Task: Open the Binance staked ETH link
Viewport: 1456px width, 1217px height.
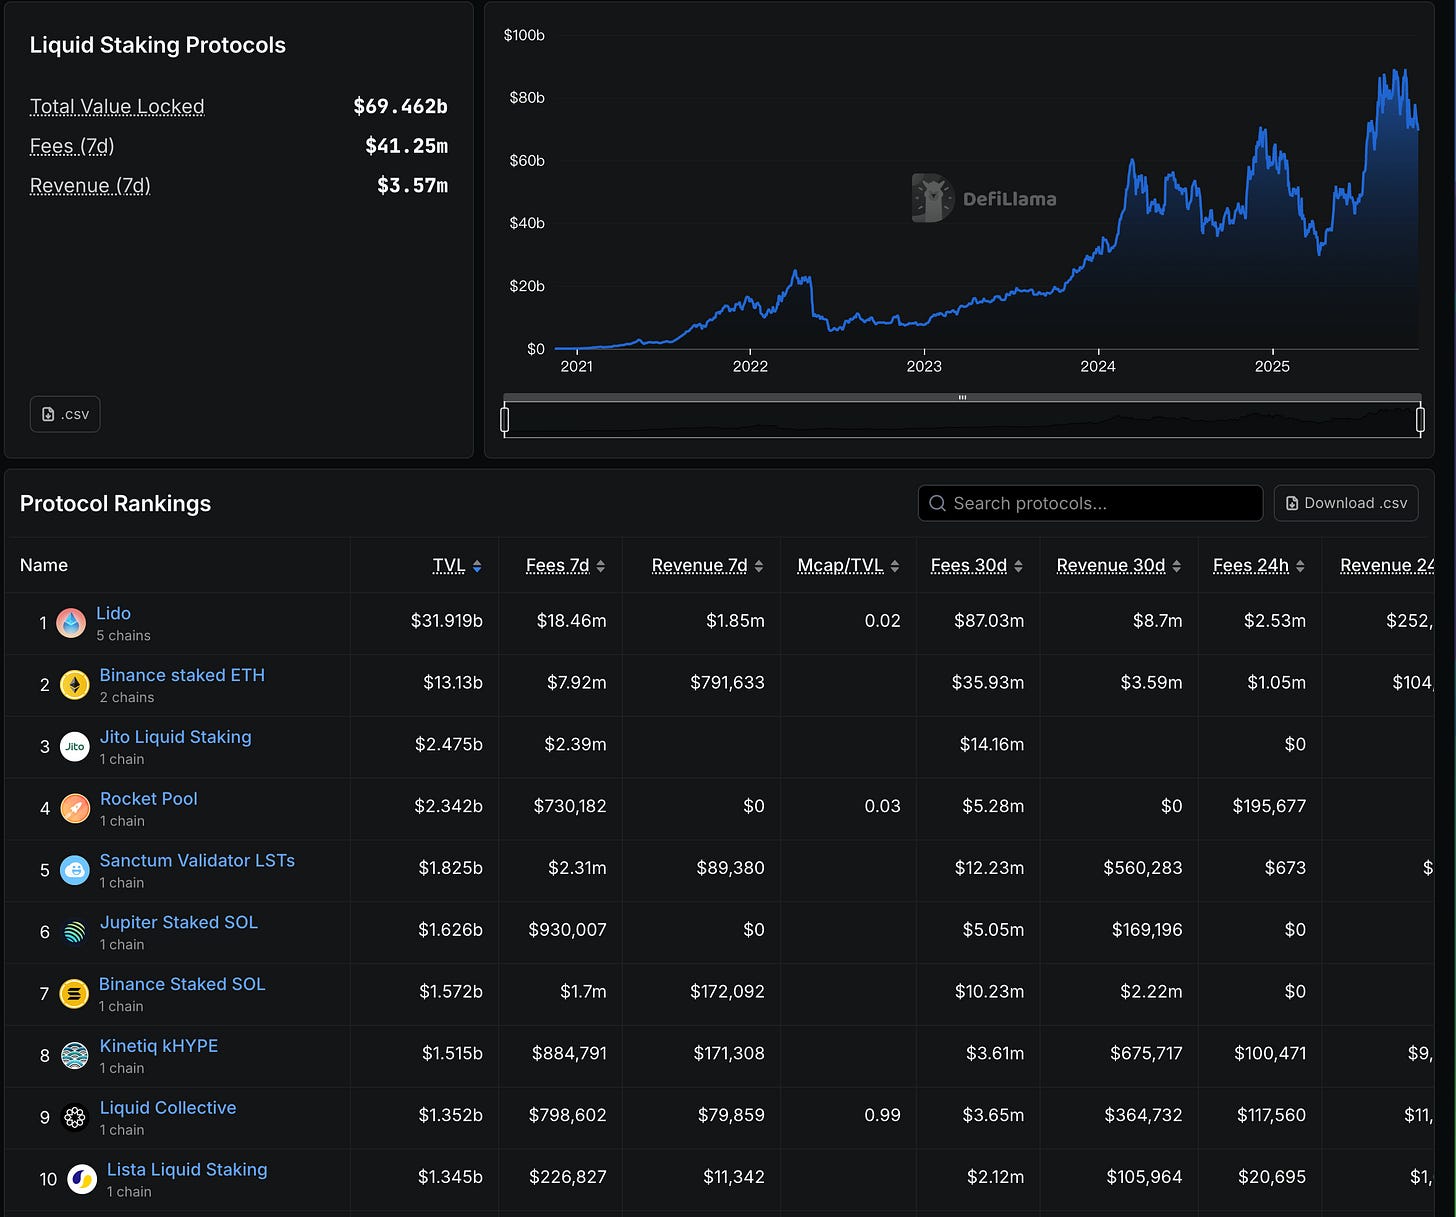Action: (182, 675)
